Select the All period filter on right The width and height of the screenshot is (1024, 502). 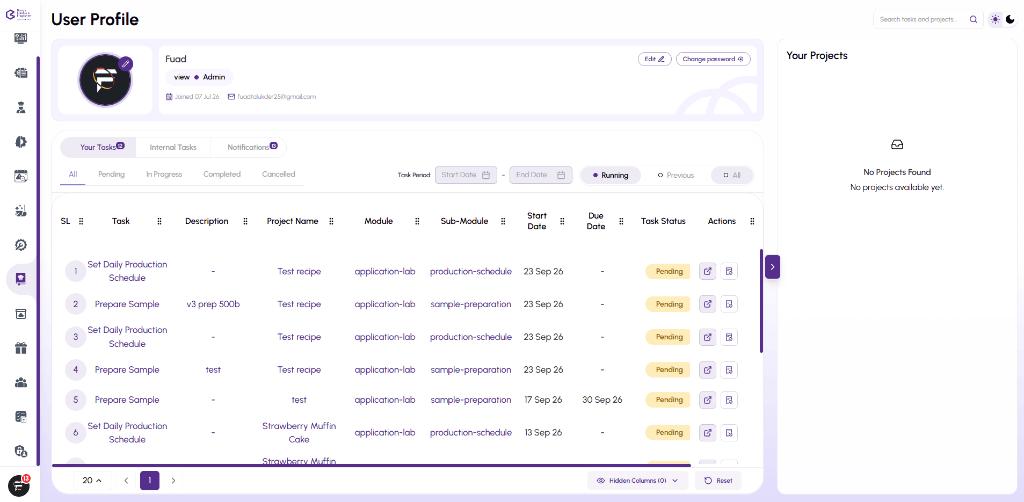pyautogui.click(x=731, y=175)
